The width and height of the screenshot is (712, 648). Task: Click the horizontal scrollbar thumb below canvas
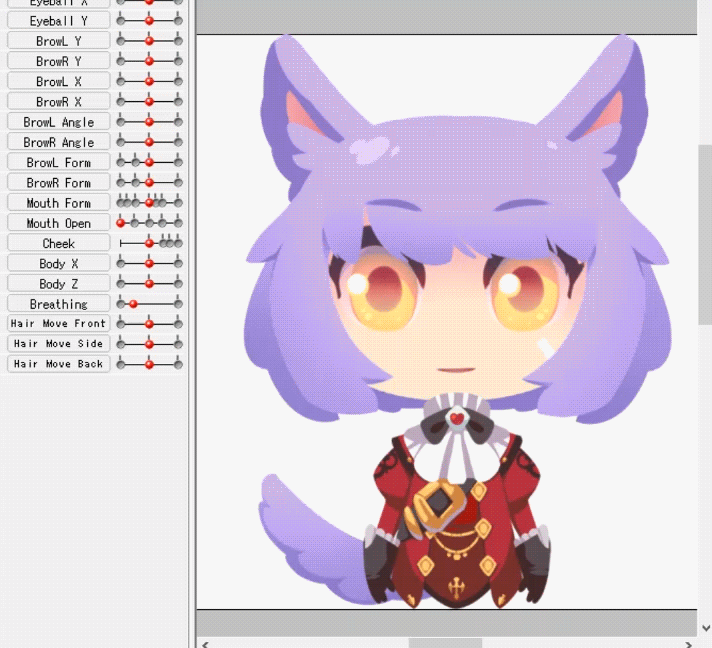tap(445, 644)
